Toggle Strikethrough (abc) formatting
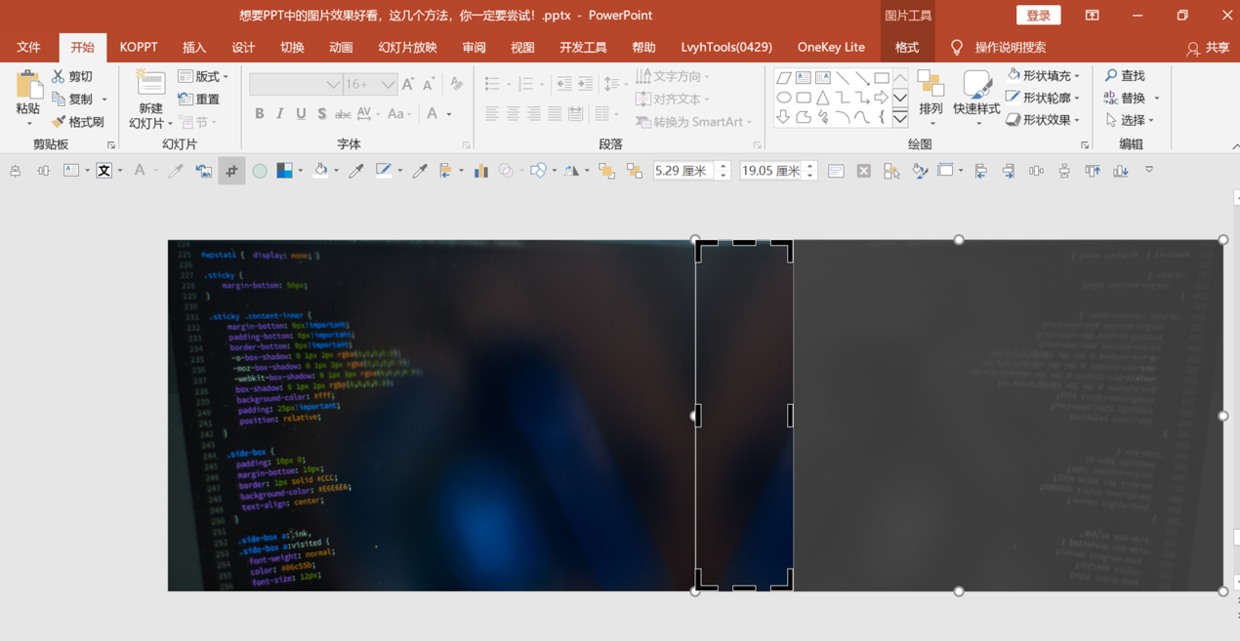Viewport: 1240px width, 641px height. pos(342,114)
